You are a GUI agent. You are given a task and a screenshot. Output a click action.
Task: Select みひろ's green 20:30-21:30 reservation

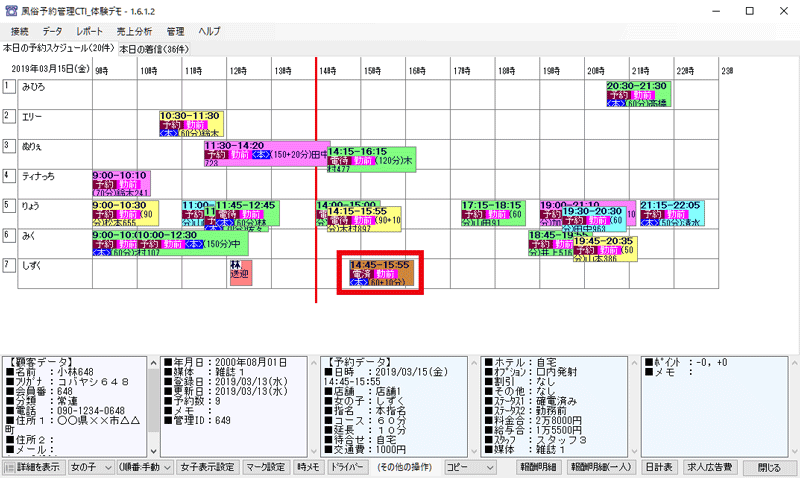pos(638,93)
